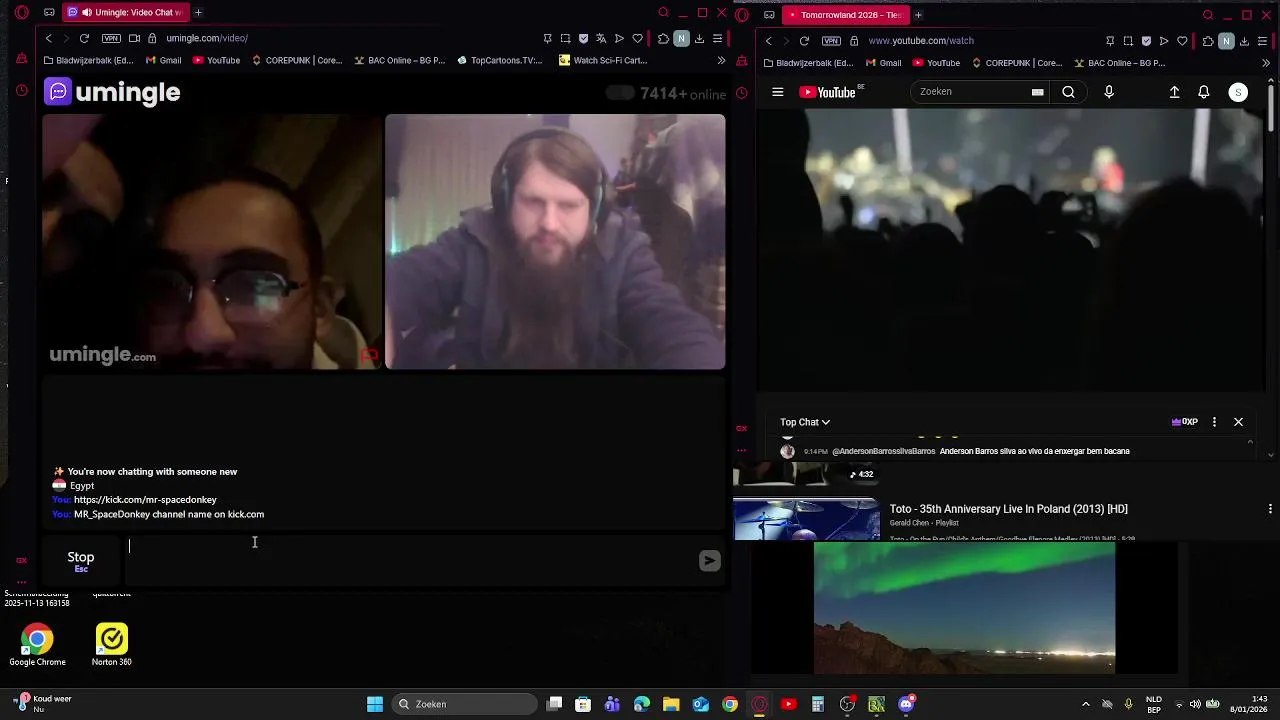The height and width of the screenshot is (720, 1280).
Task: Click the chat message input box
Action: 408,560
